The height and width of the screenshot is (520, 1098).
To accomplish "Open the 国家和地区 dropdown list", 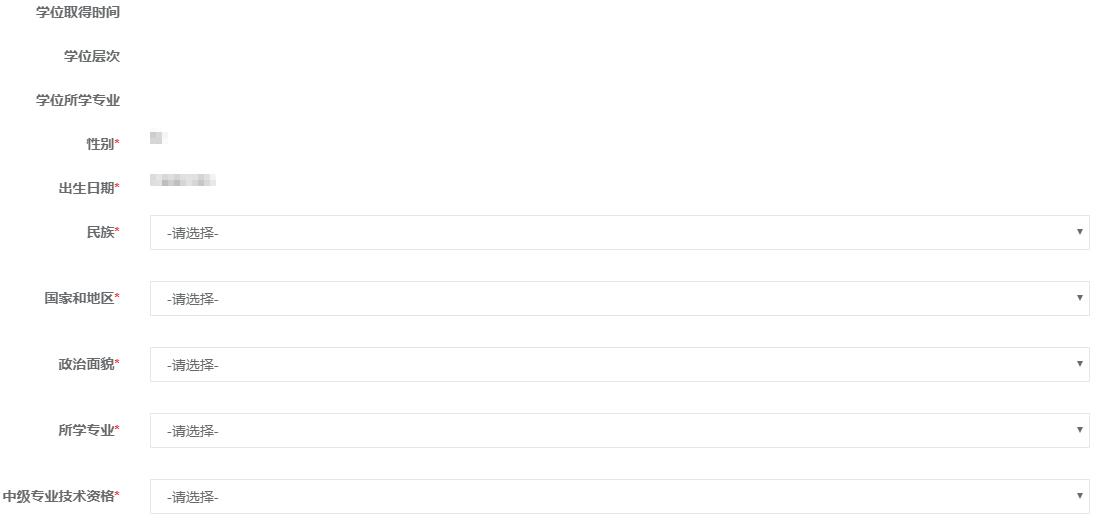I will point(618,299).
